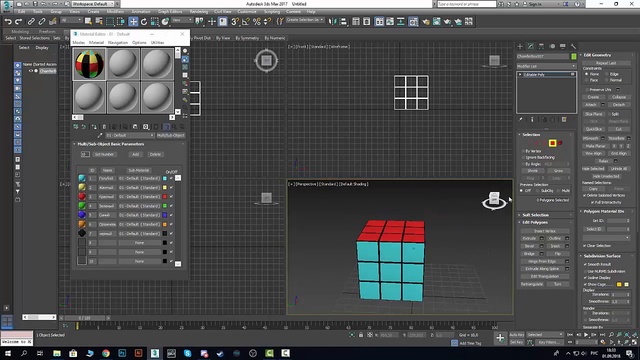640x360 pixels.
Task: Toggle On/Off checkbox for sub-material 7
Action: click(x=171, y=233)
